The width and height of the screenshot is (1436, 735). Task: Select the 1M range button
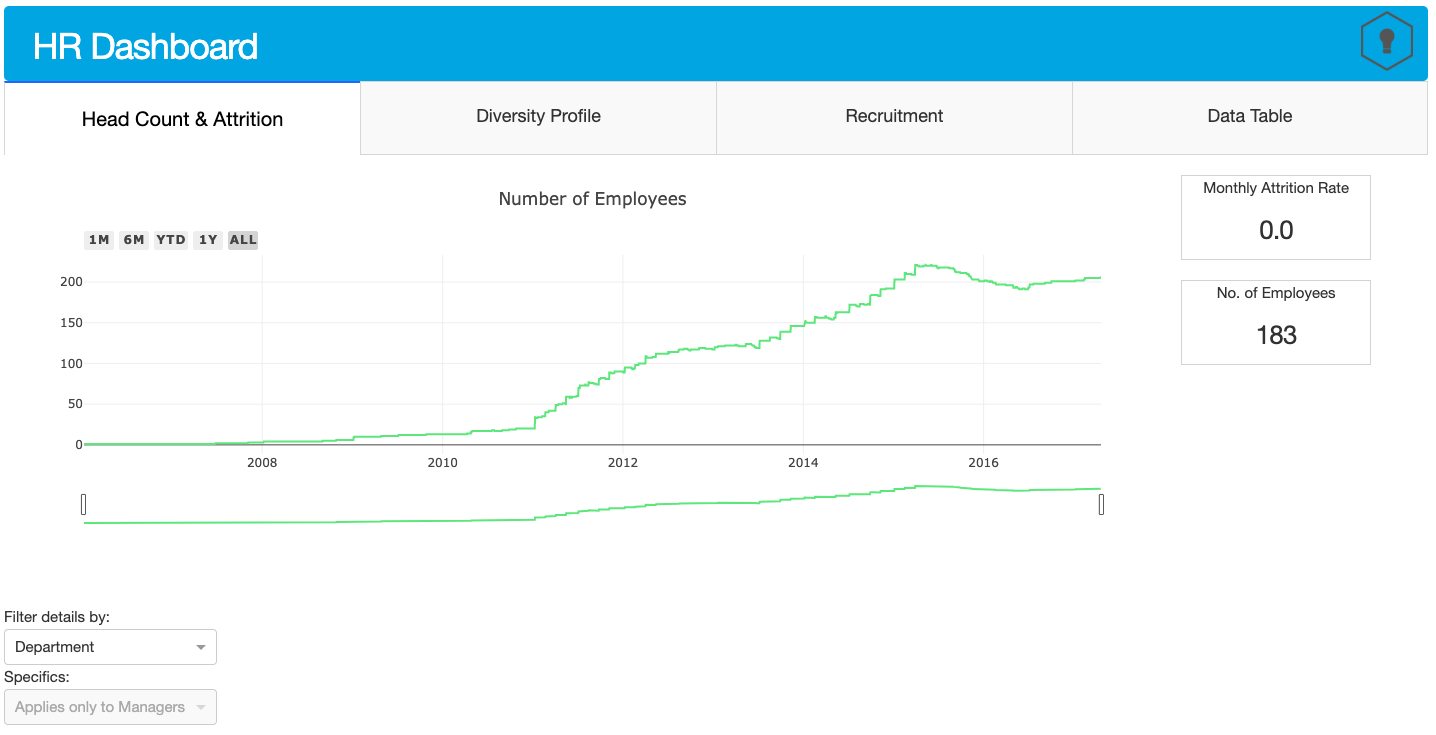(99, 240)
